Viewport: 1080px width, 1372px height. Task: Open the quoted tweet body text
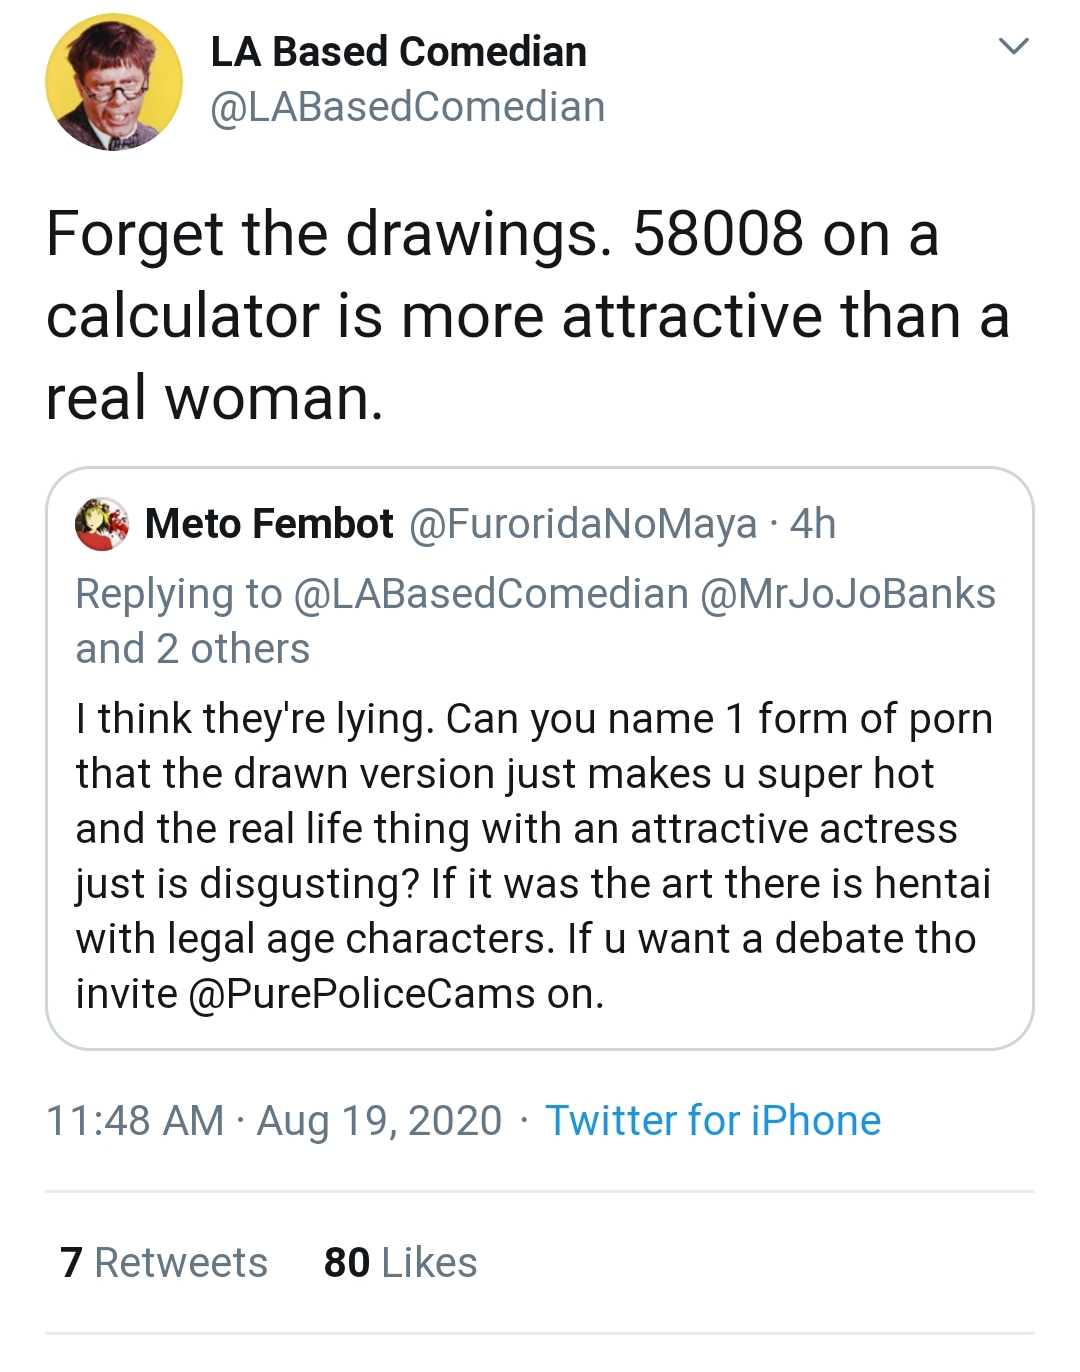point(534,856)
